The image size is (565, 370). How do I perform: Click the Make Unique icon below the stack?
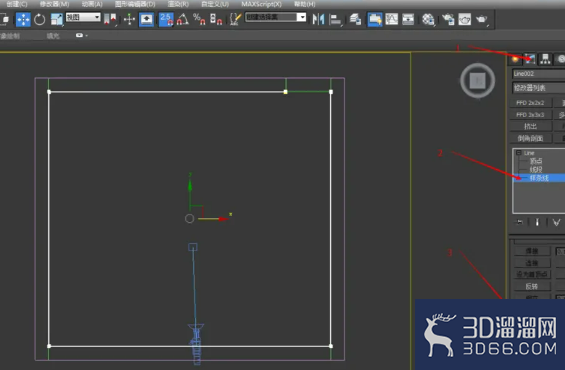point(556,222)
